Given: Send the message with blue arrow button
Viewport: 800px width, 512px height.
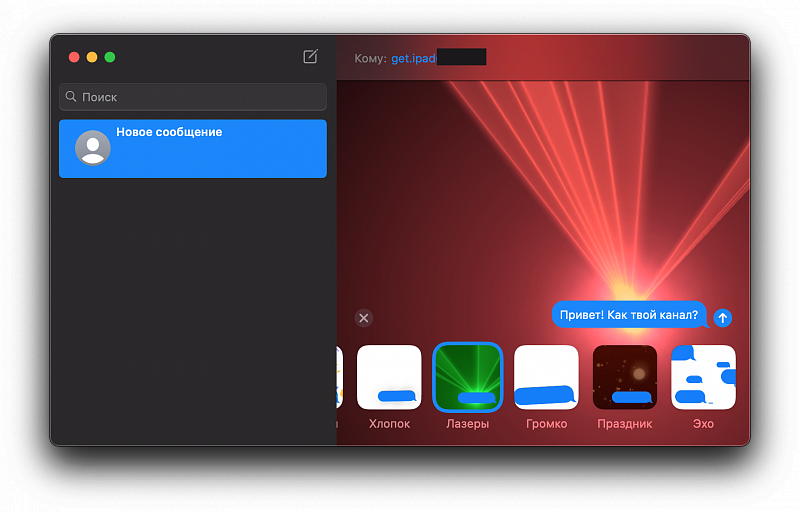Looking at the screenshot, I should 722,318.
